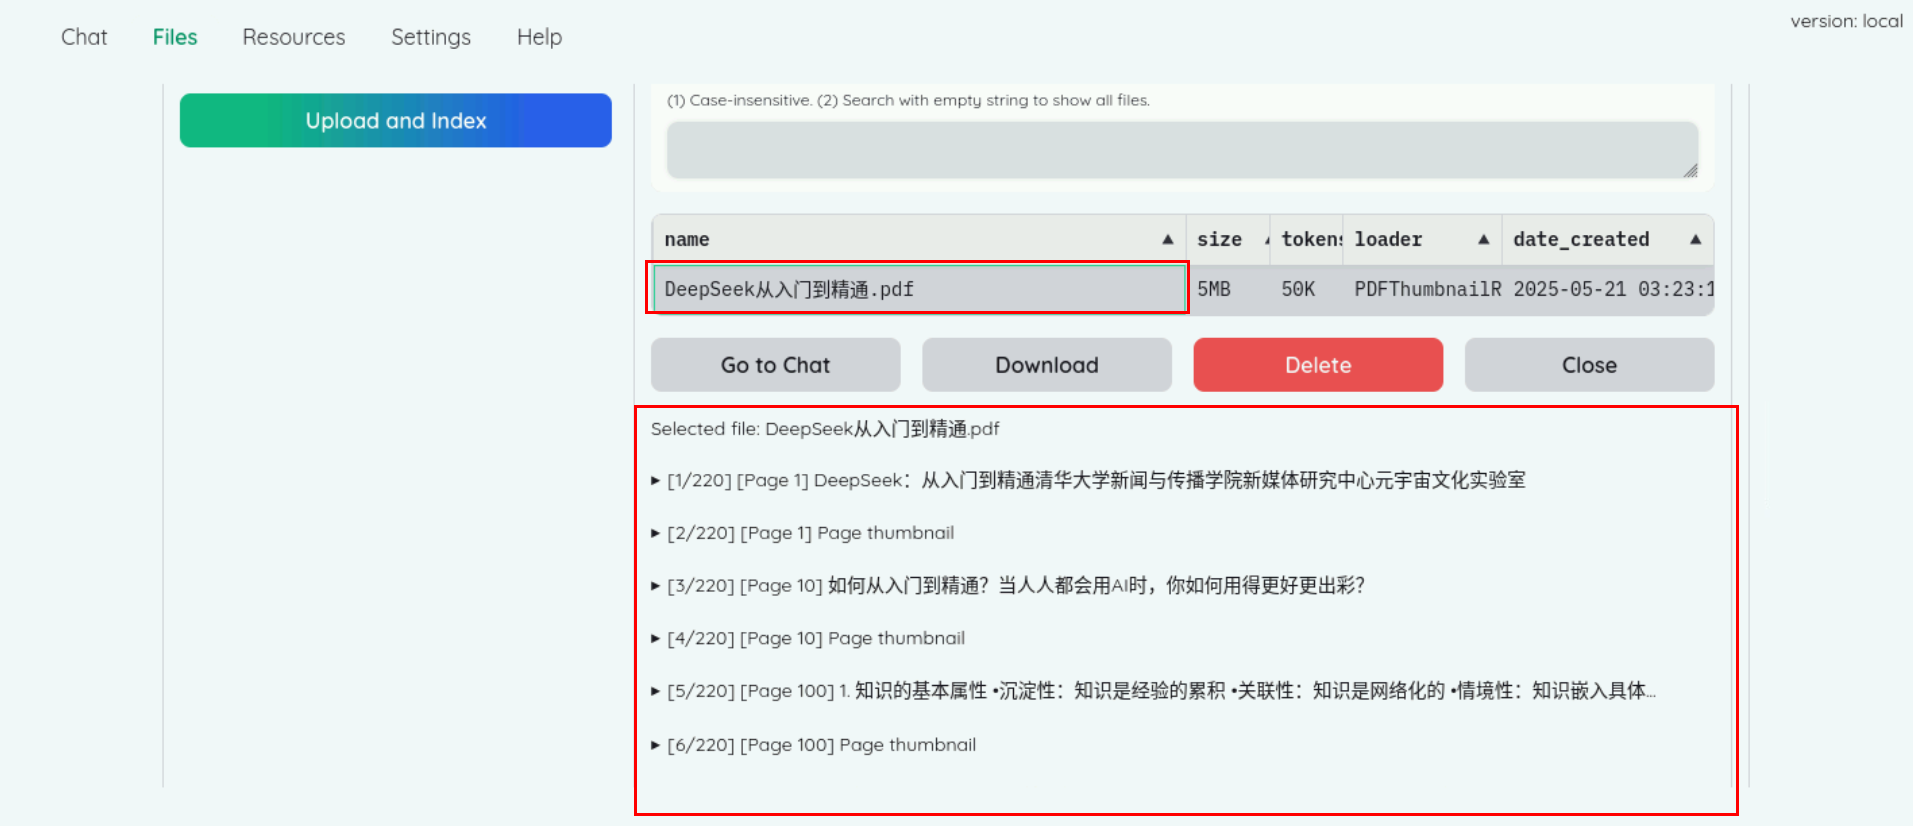Expand chunk 3/220 Page 10 entry
This screenshot has height=826, width=1913.
coord(1008,585)
